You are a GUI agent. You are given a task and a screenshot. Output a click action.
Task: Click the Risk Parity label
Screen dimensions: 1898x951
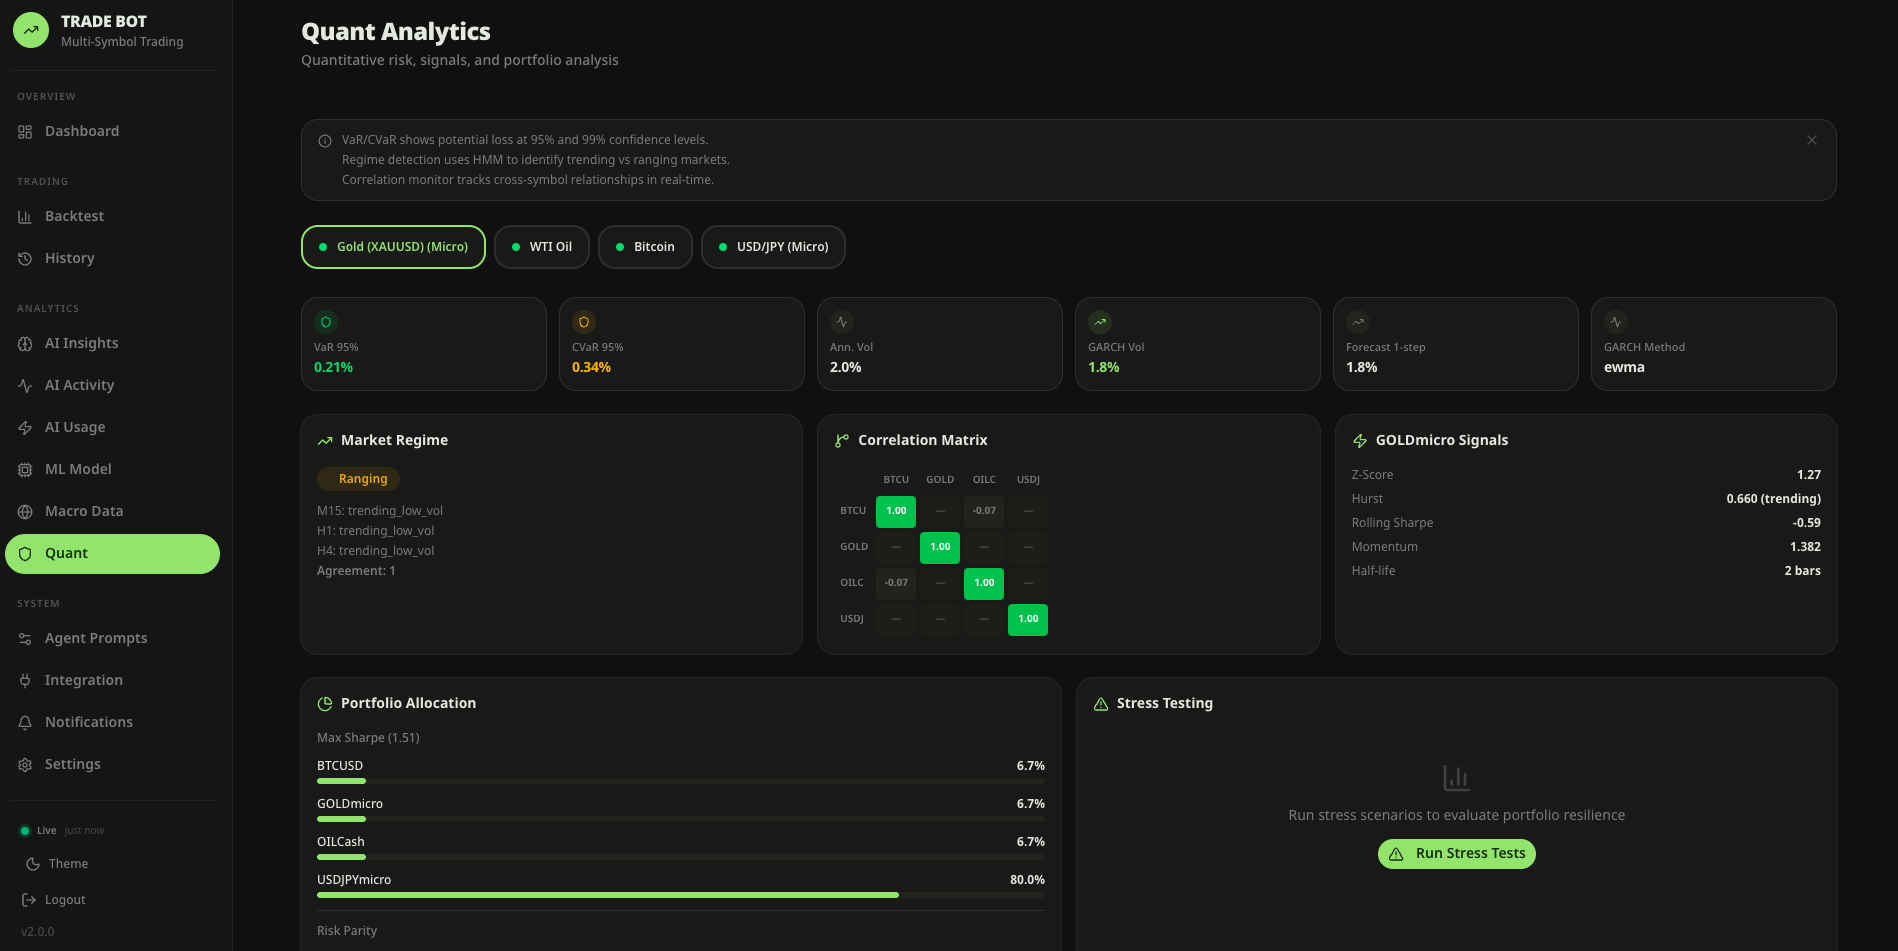(x=347, y=931)
